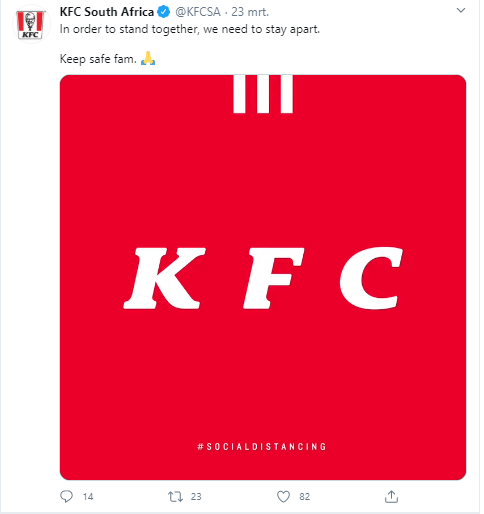The image size is (484, 514).
Task: Click the retweet count 23
Action: click(196, 497)
